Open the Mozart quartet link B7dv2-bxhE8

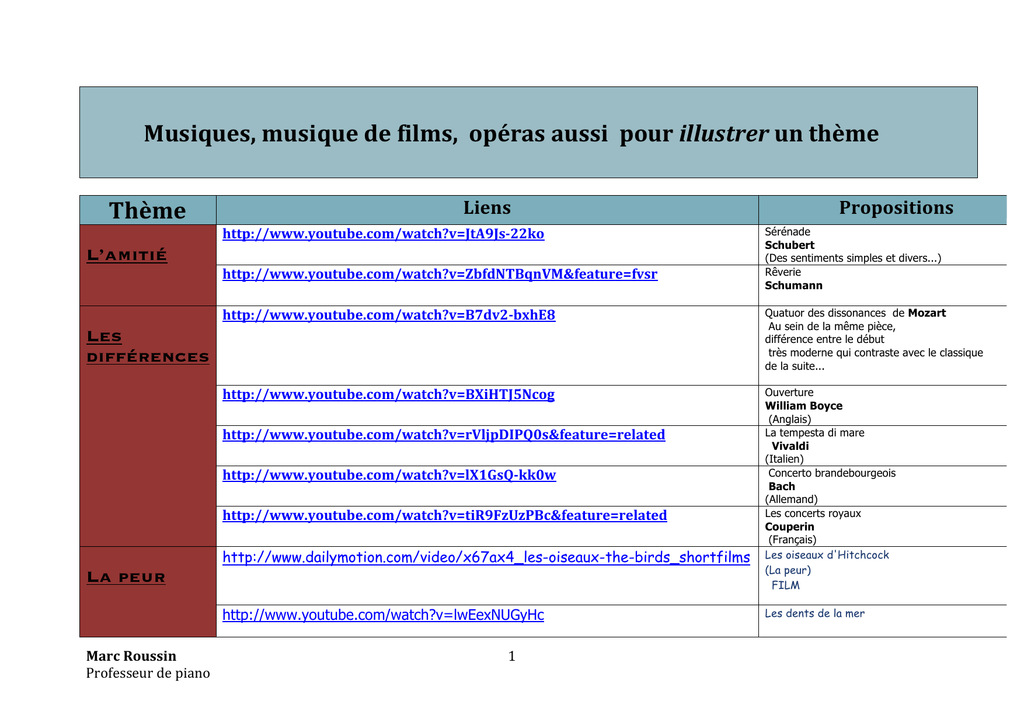pyautogui.click(x=389, y=315)
